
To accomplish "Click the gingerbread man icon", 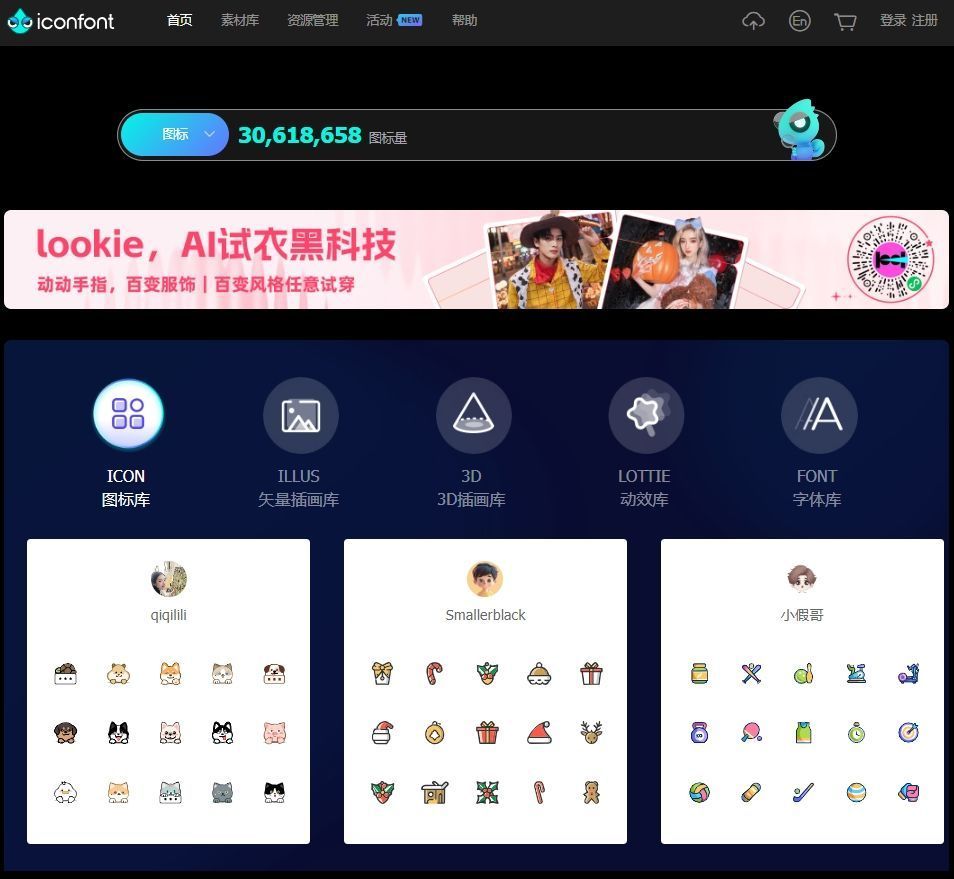I will tap(591, 792).
